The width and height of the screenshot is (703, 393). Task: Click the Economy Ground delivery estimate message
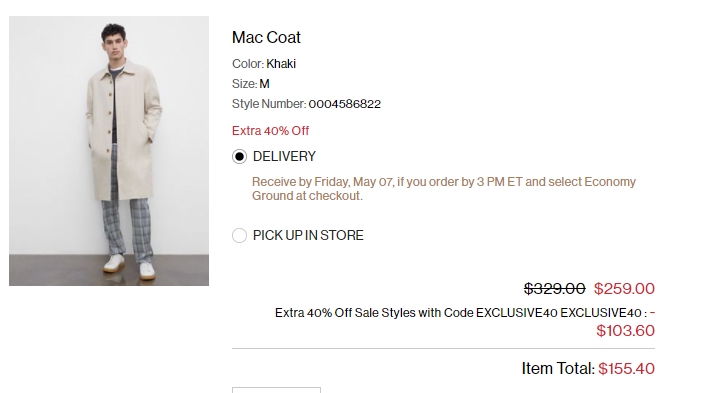coord(444,189)
